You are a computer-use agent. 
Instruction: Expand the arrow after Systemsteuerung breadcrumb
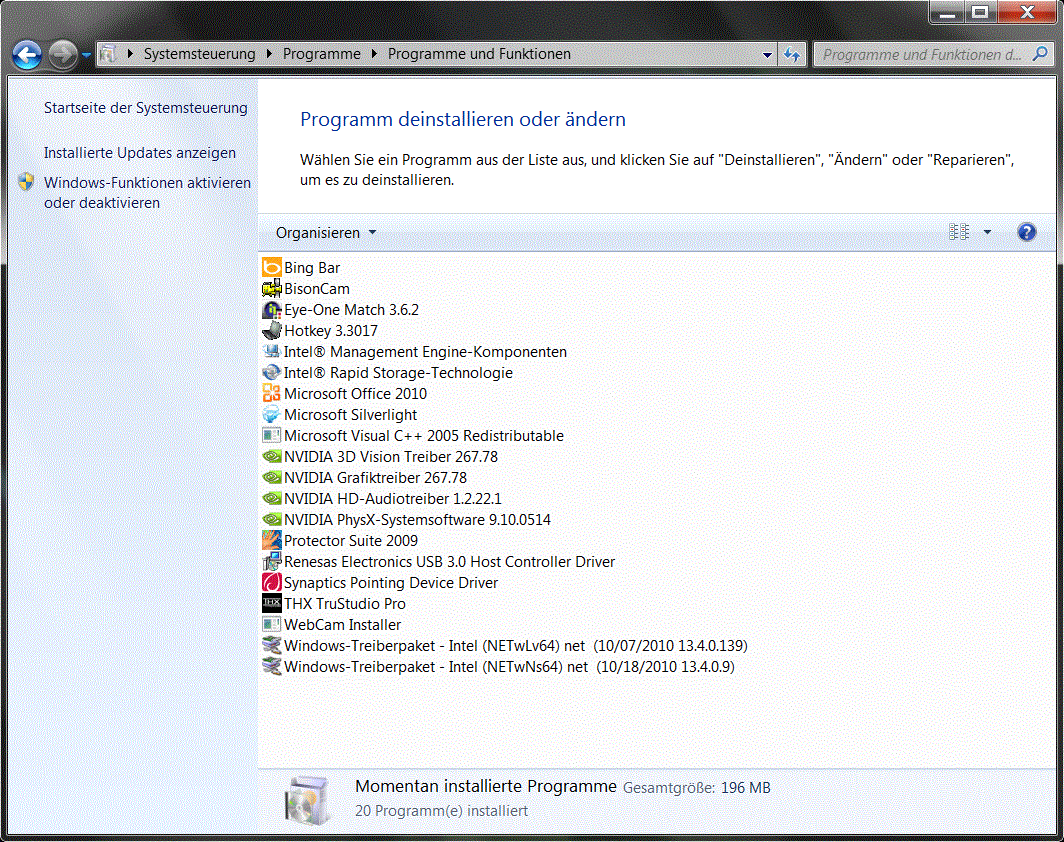[269, 54]
